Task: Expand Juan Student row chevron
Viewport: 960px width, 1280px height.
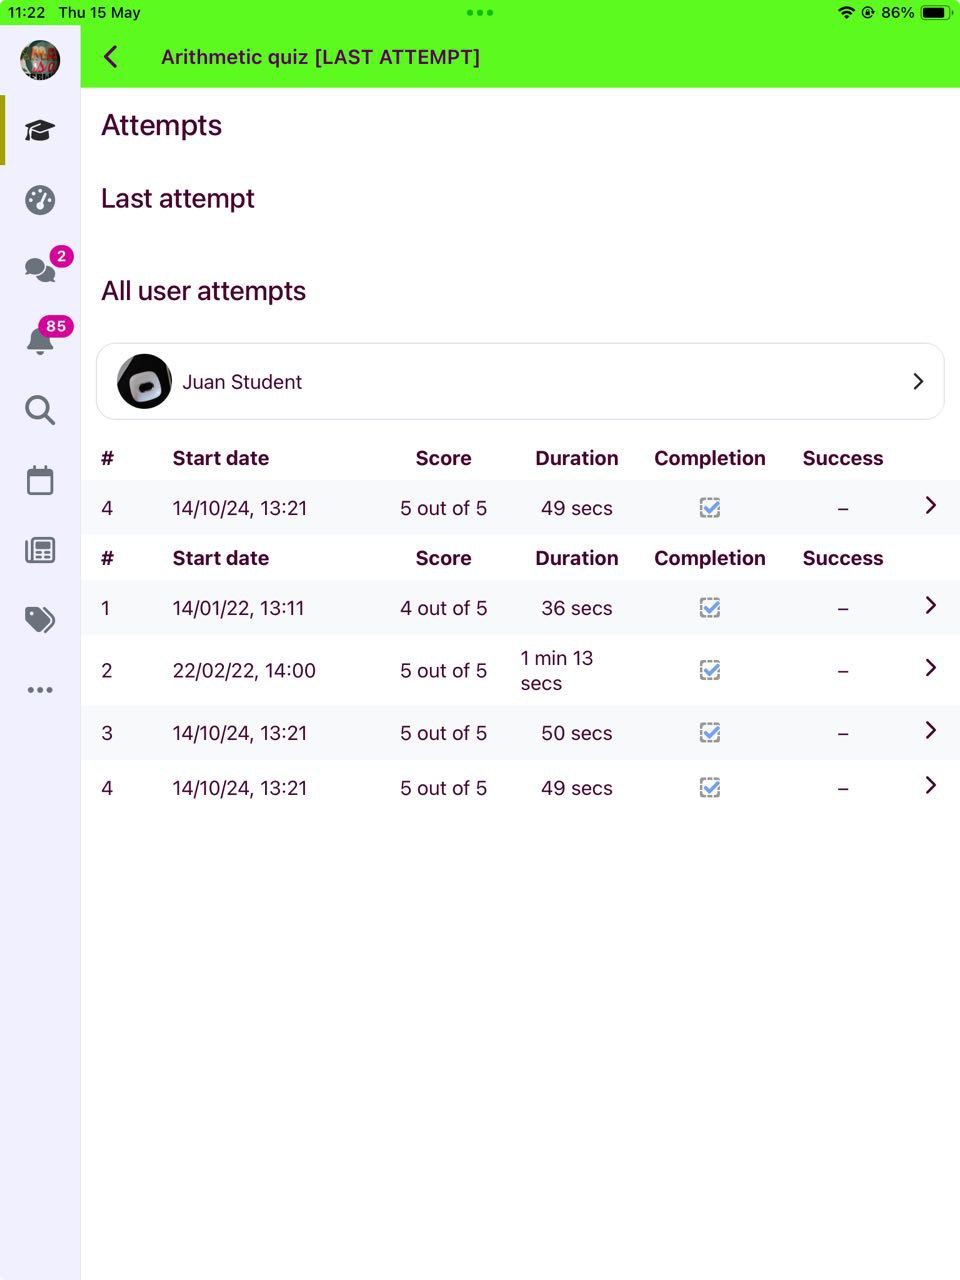Action: coord(918,381)
